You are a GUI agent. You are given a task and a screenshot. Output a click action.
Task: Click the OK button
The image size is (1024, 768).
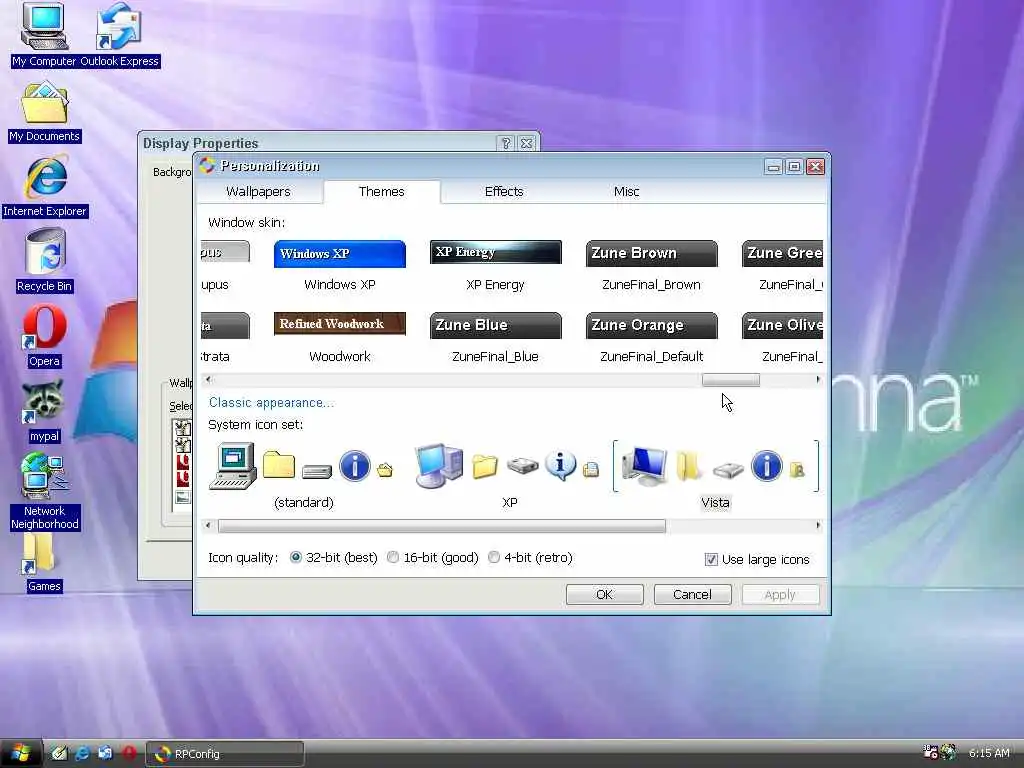(605, 594)
